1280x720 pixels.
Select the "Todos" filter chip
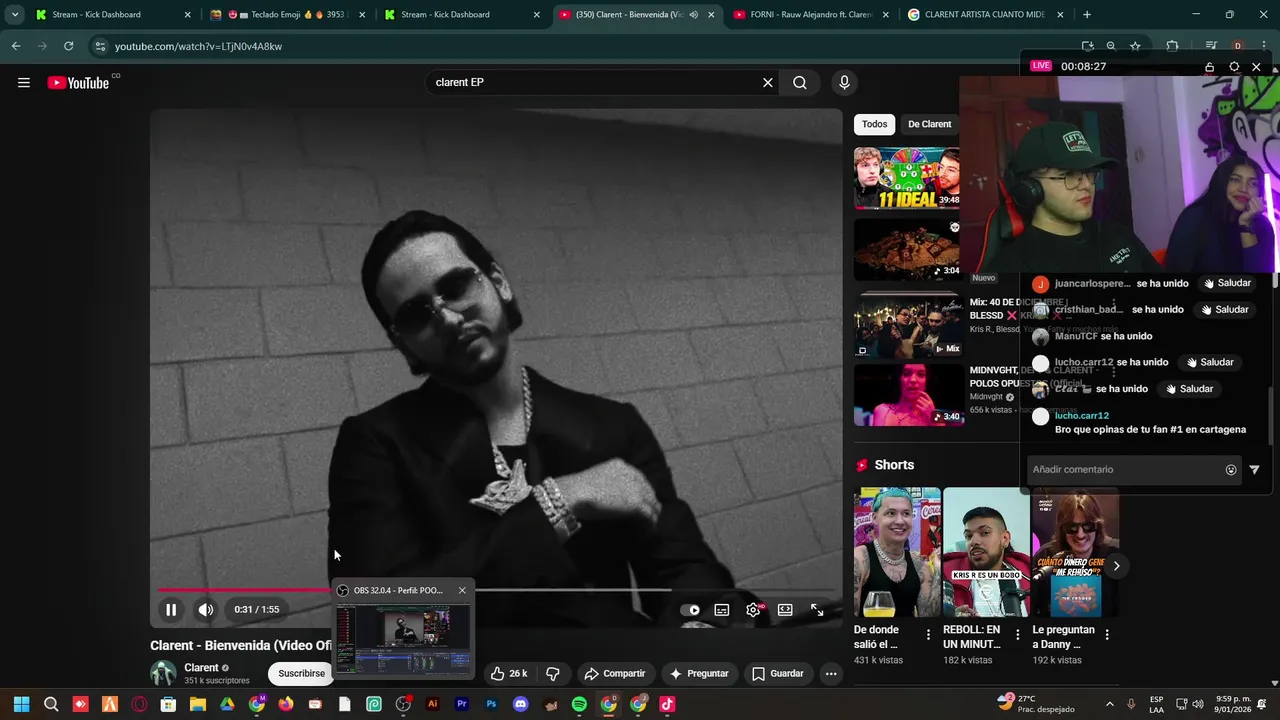[x=874, y=124]
